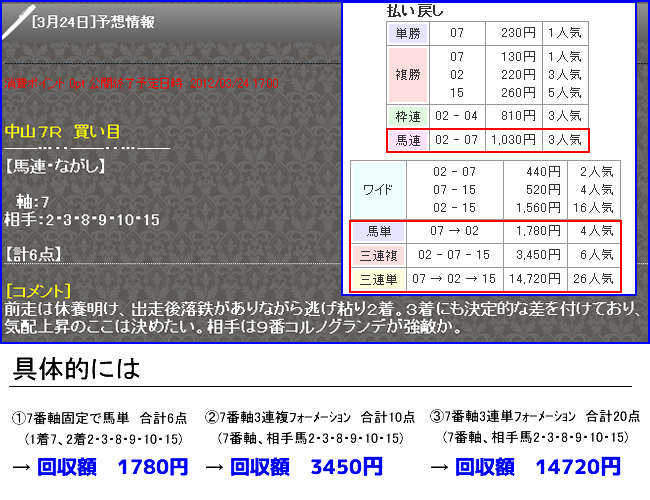
Task: Click the red 消費ポイント 0pt notice
Action: (141, 83)
